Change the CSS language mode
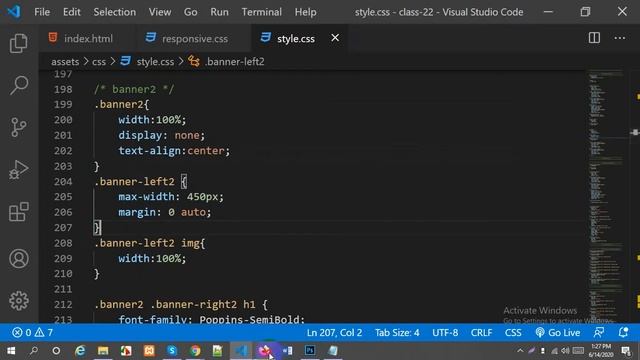The image size is (640, 360). [x=513, y=332]
